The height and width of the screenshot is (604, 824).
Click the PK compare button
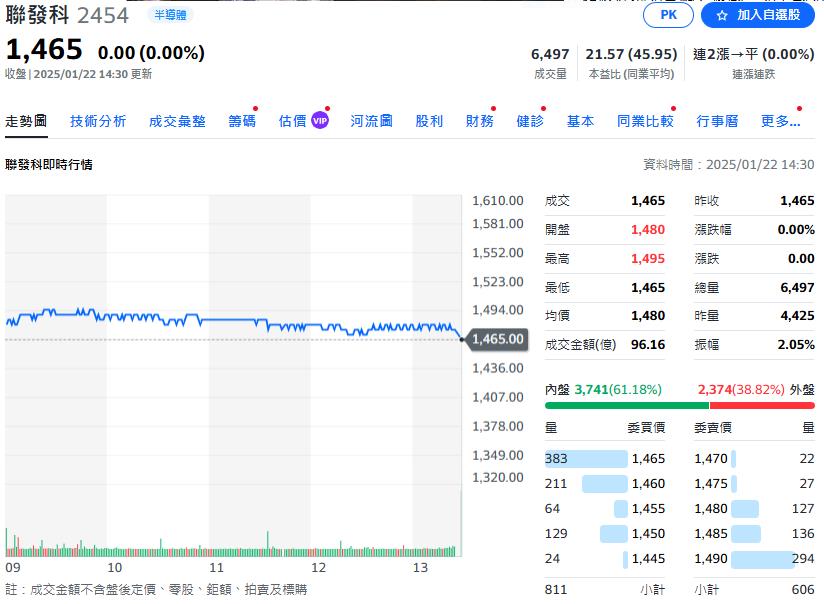pos(668,15)
